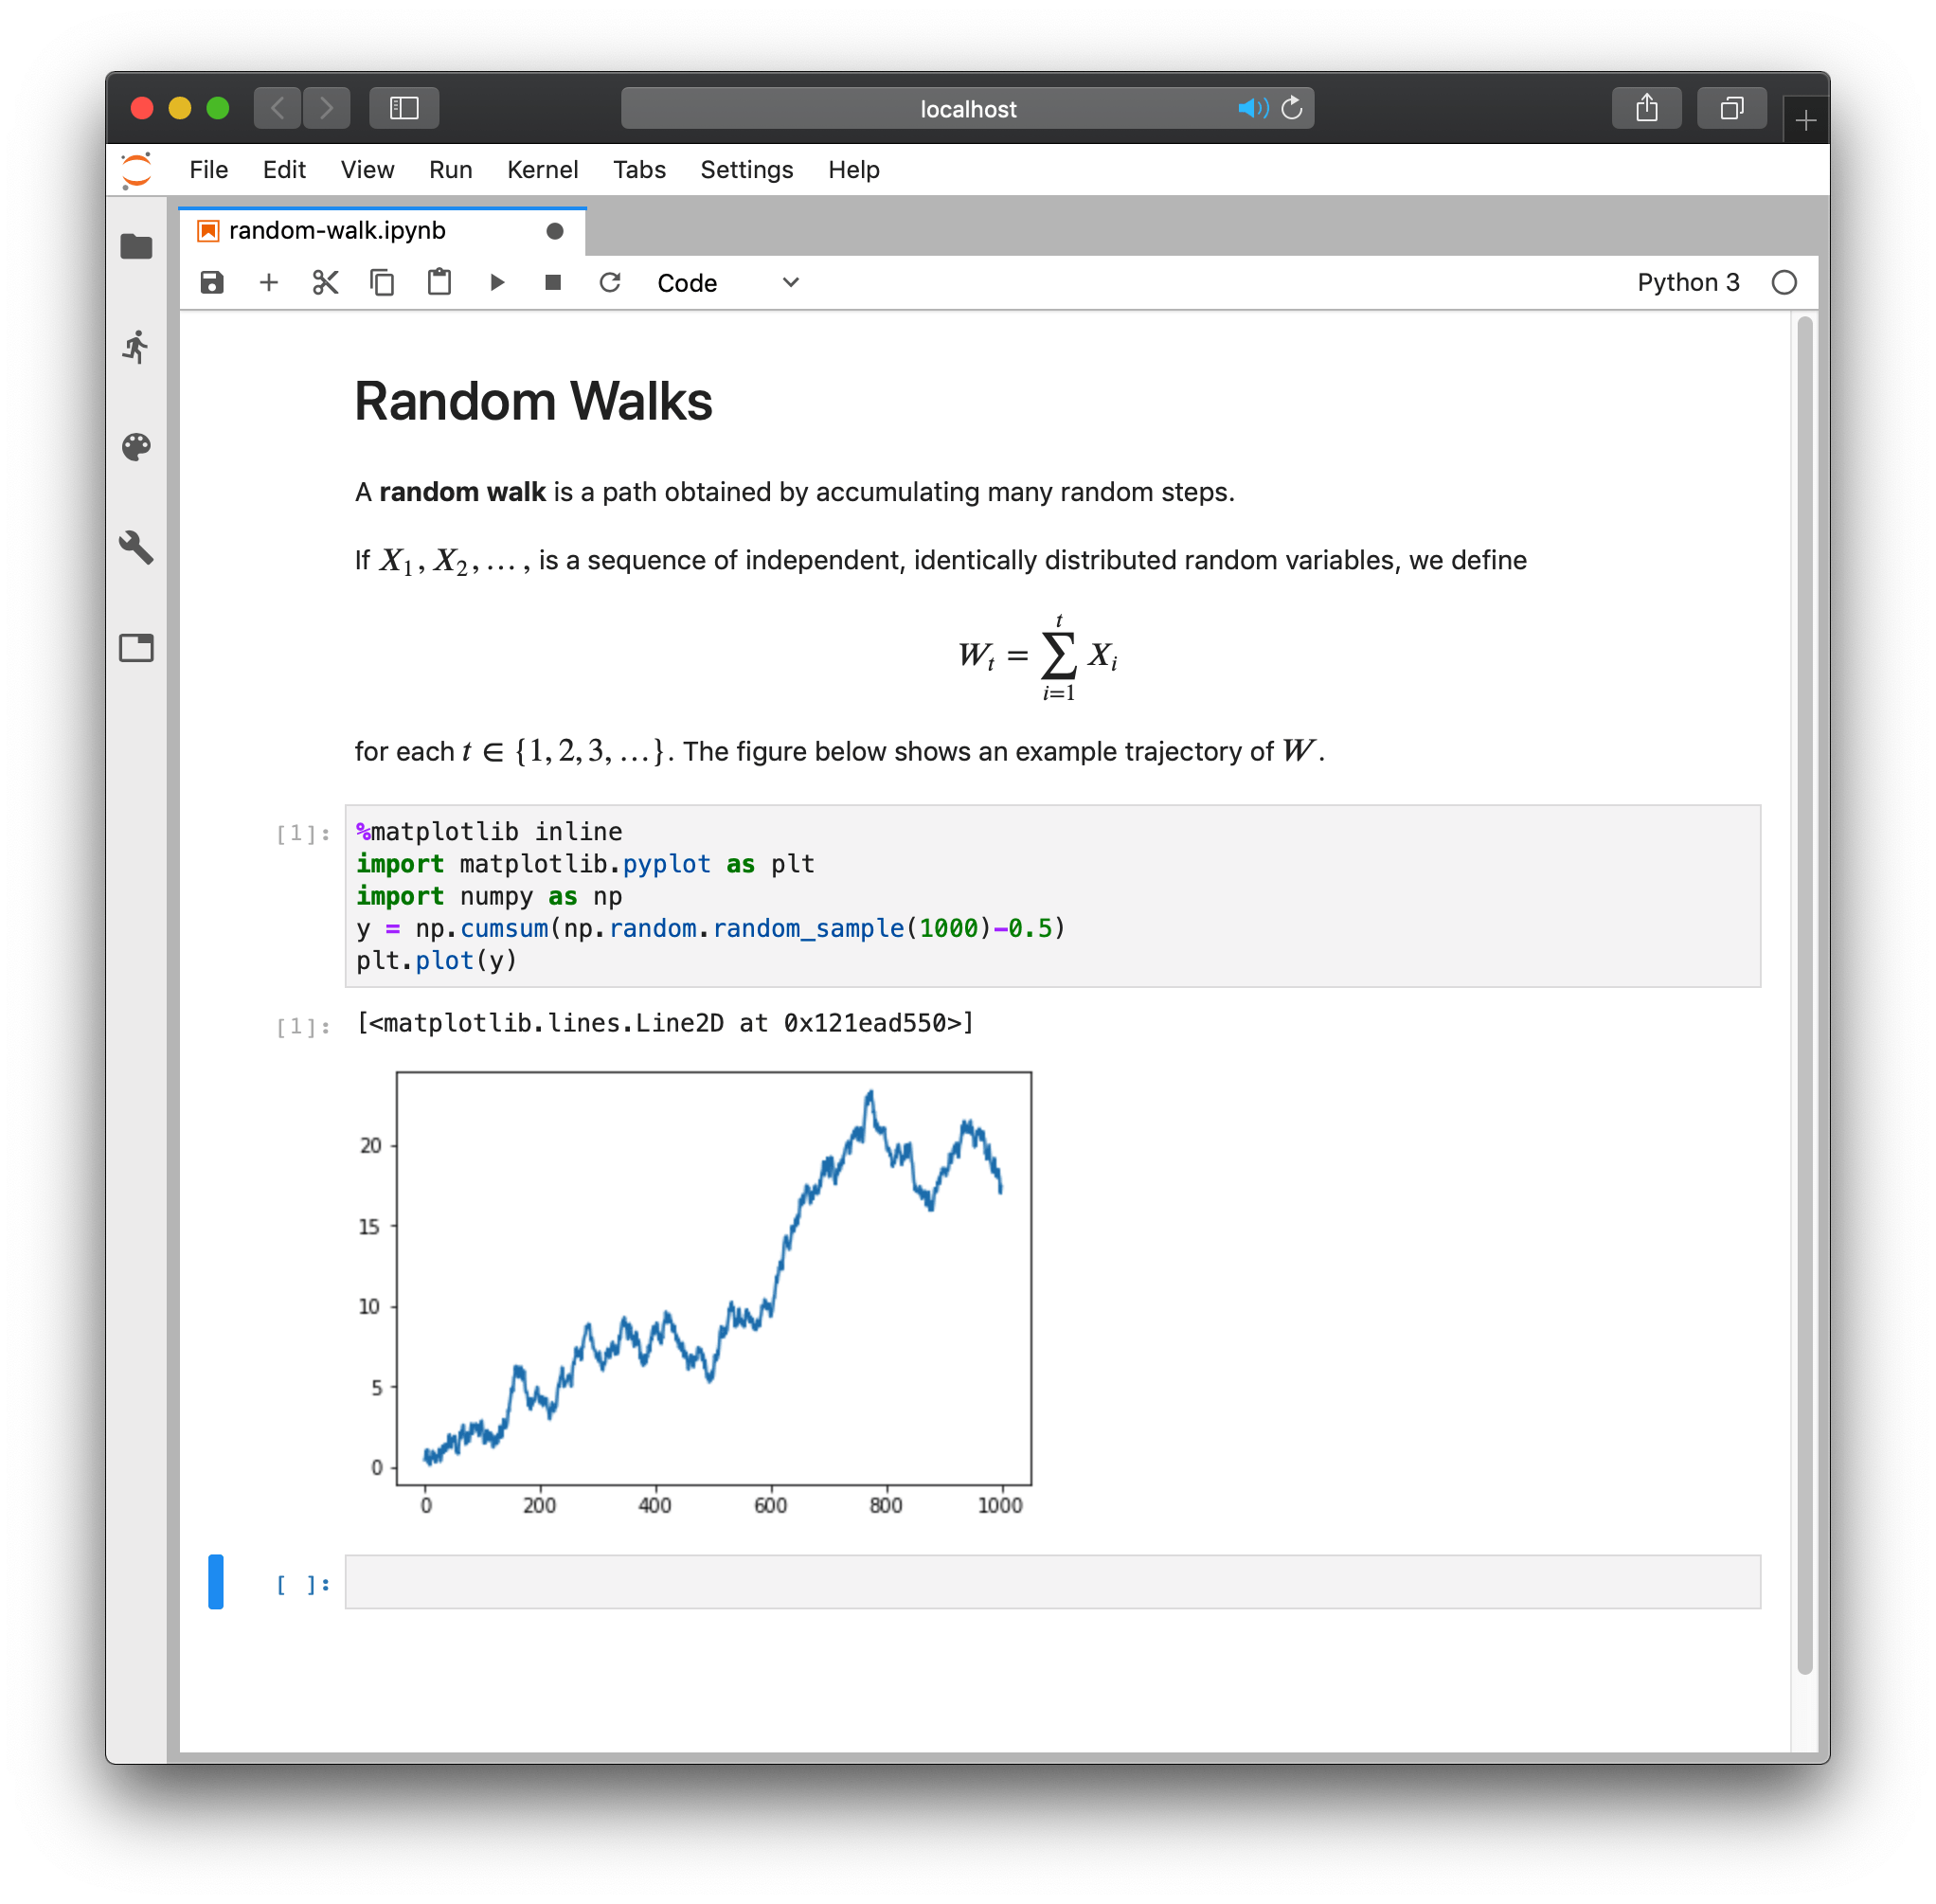Select the random-walk.ipynb tab

click(383, 231)
